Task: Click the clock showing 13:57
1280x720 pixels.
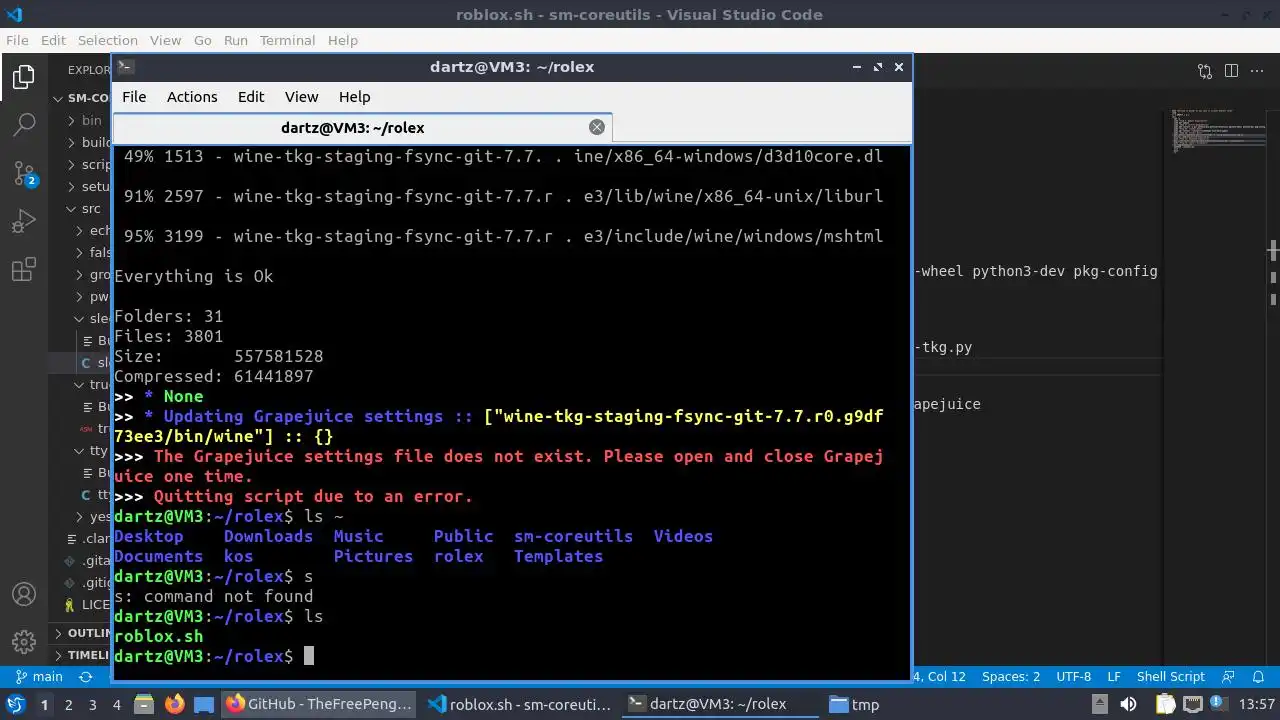Action: (x=1257, y=704)
